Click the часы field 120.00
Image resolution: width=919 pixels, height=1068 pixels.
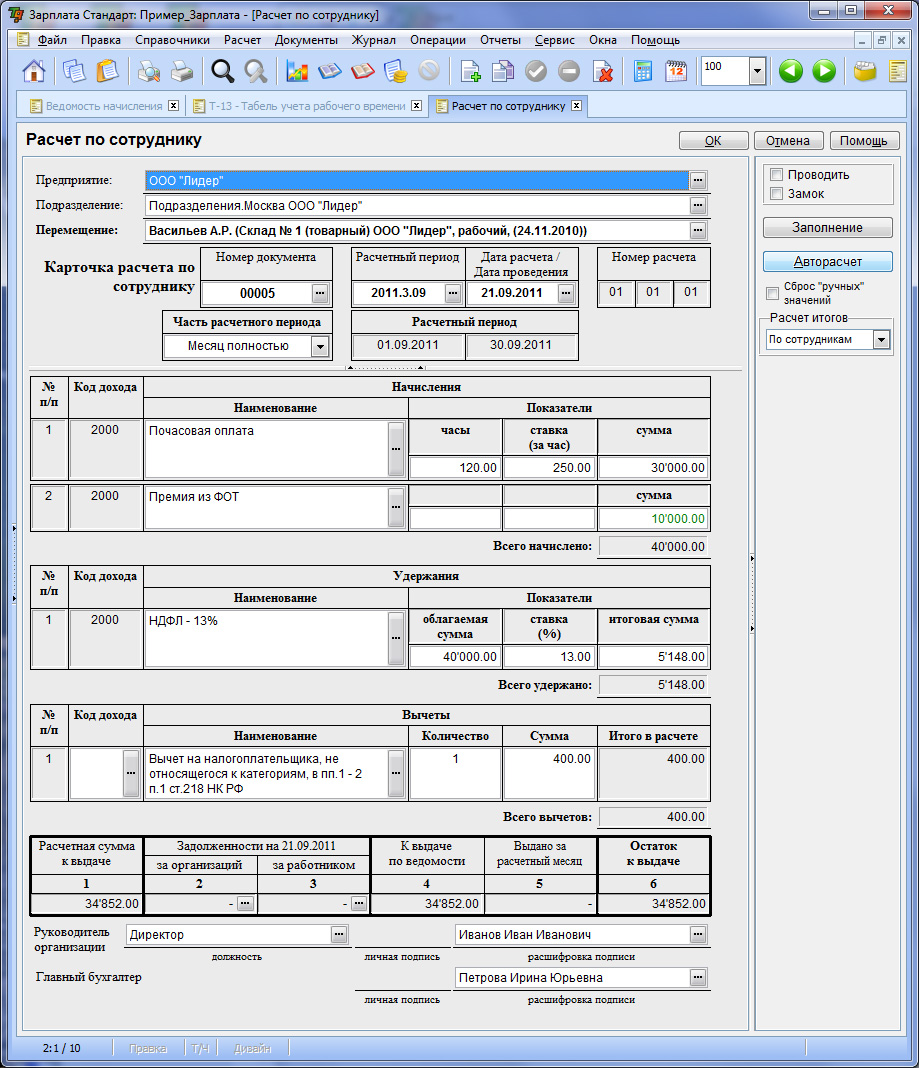(x=455, y=468)
